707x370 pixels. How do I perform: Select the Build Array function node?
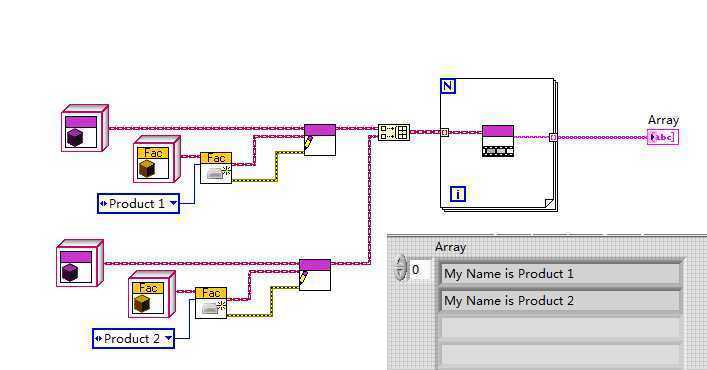click(394, 132)
